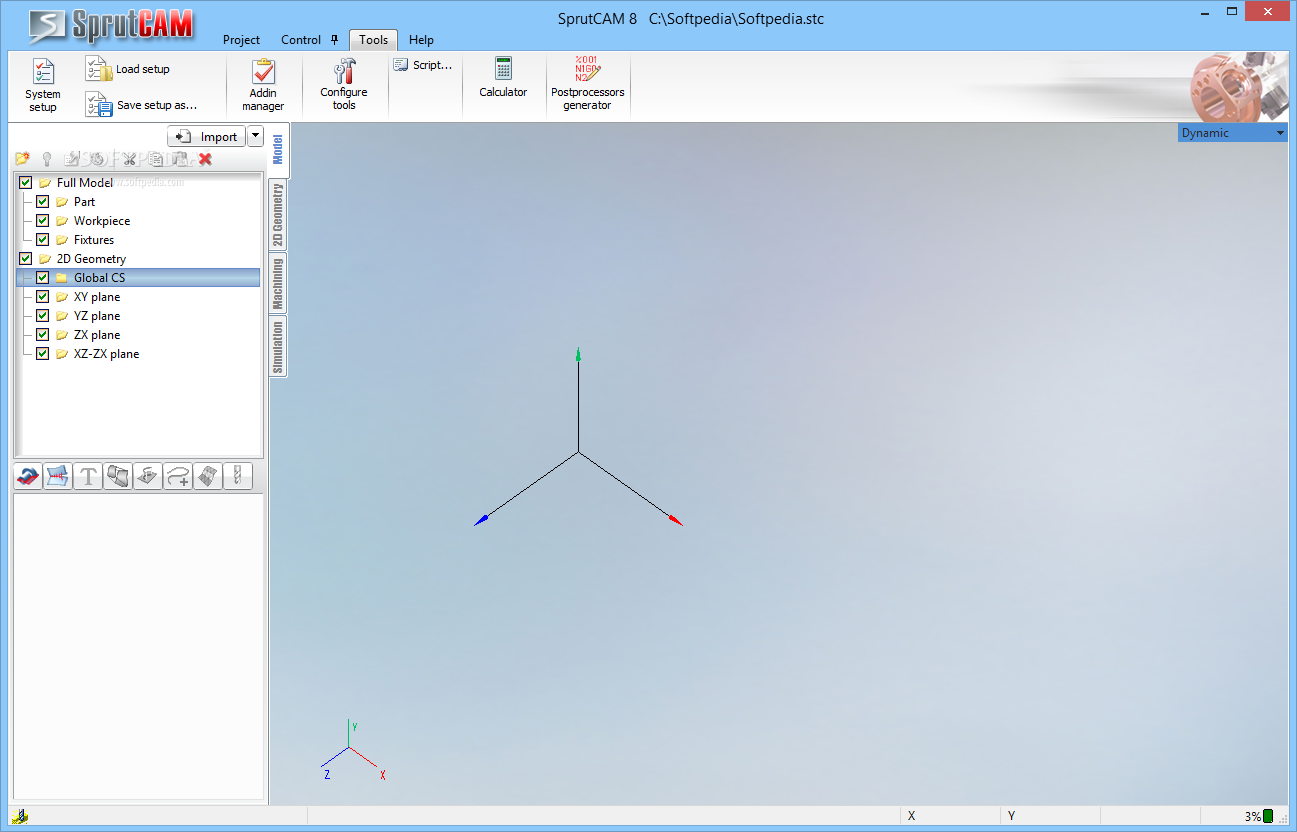Screen dimensions: 1297x832
Task: Click the light bulb properties icon
Action: coord(46,159)
